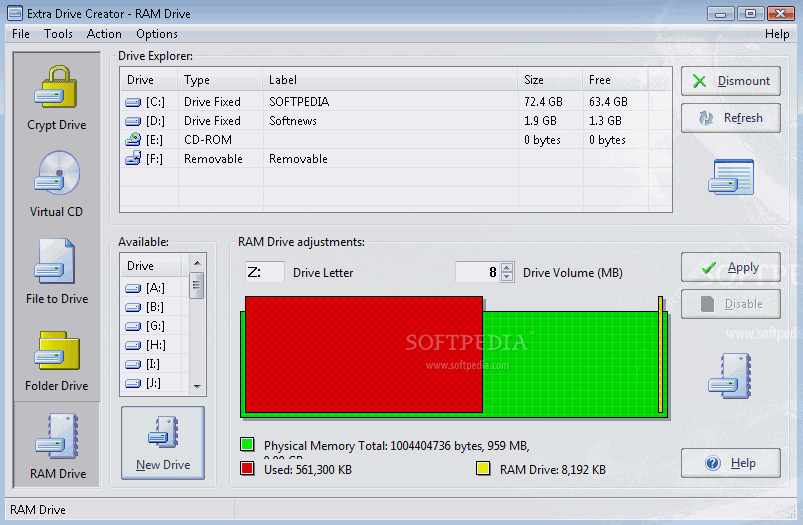
Task: Sort by the Label column header
Action: click(x=390, y=80)
